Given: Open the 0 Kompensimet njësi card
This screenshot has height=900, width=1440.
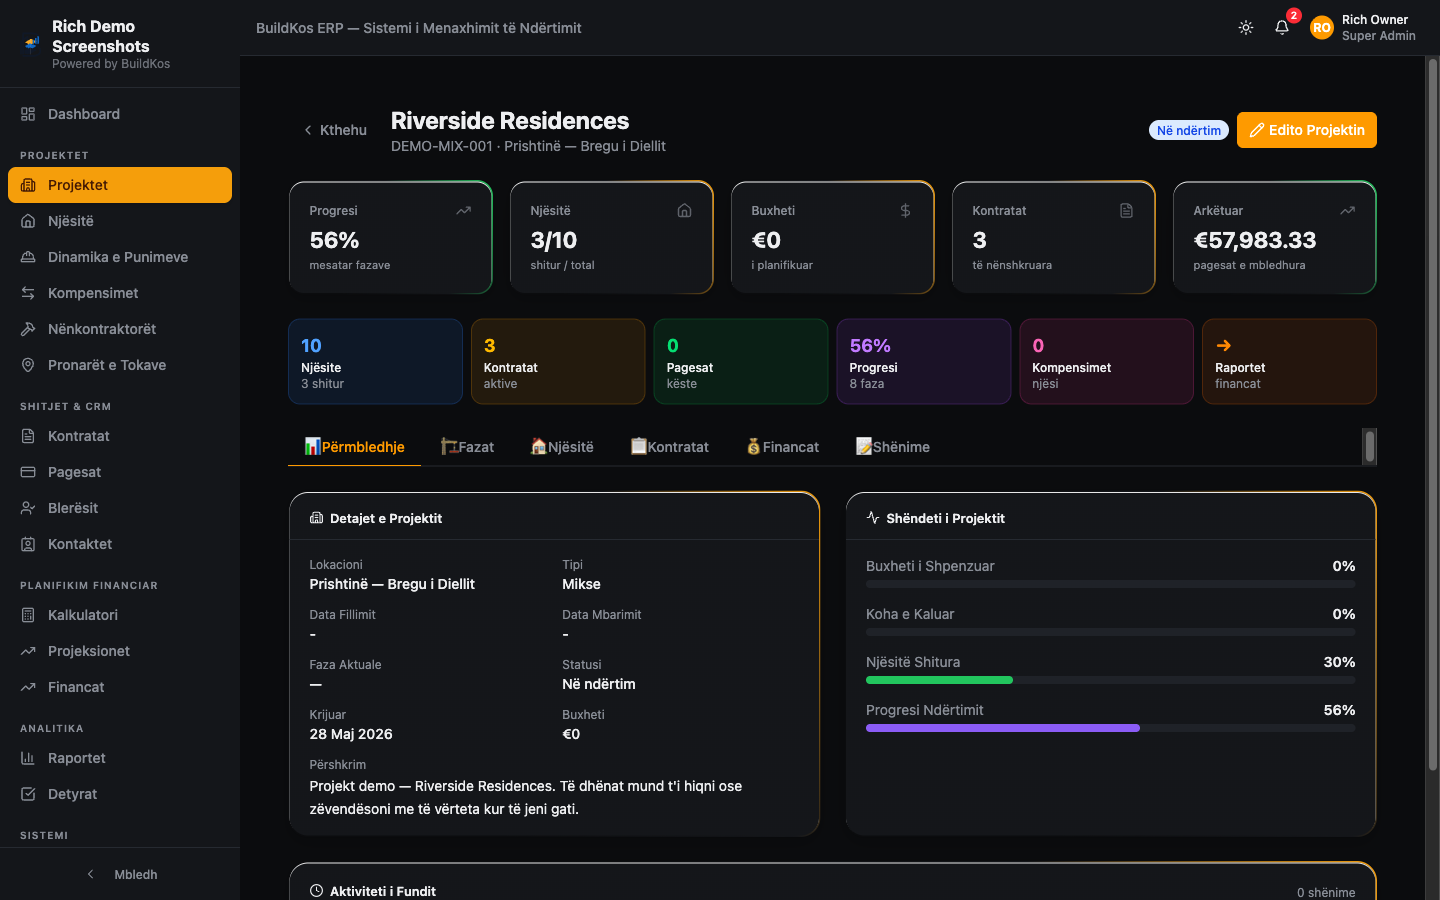Looking at the screenshot, I should coord(1106,361).
